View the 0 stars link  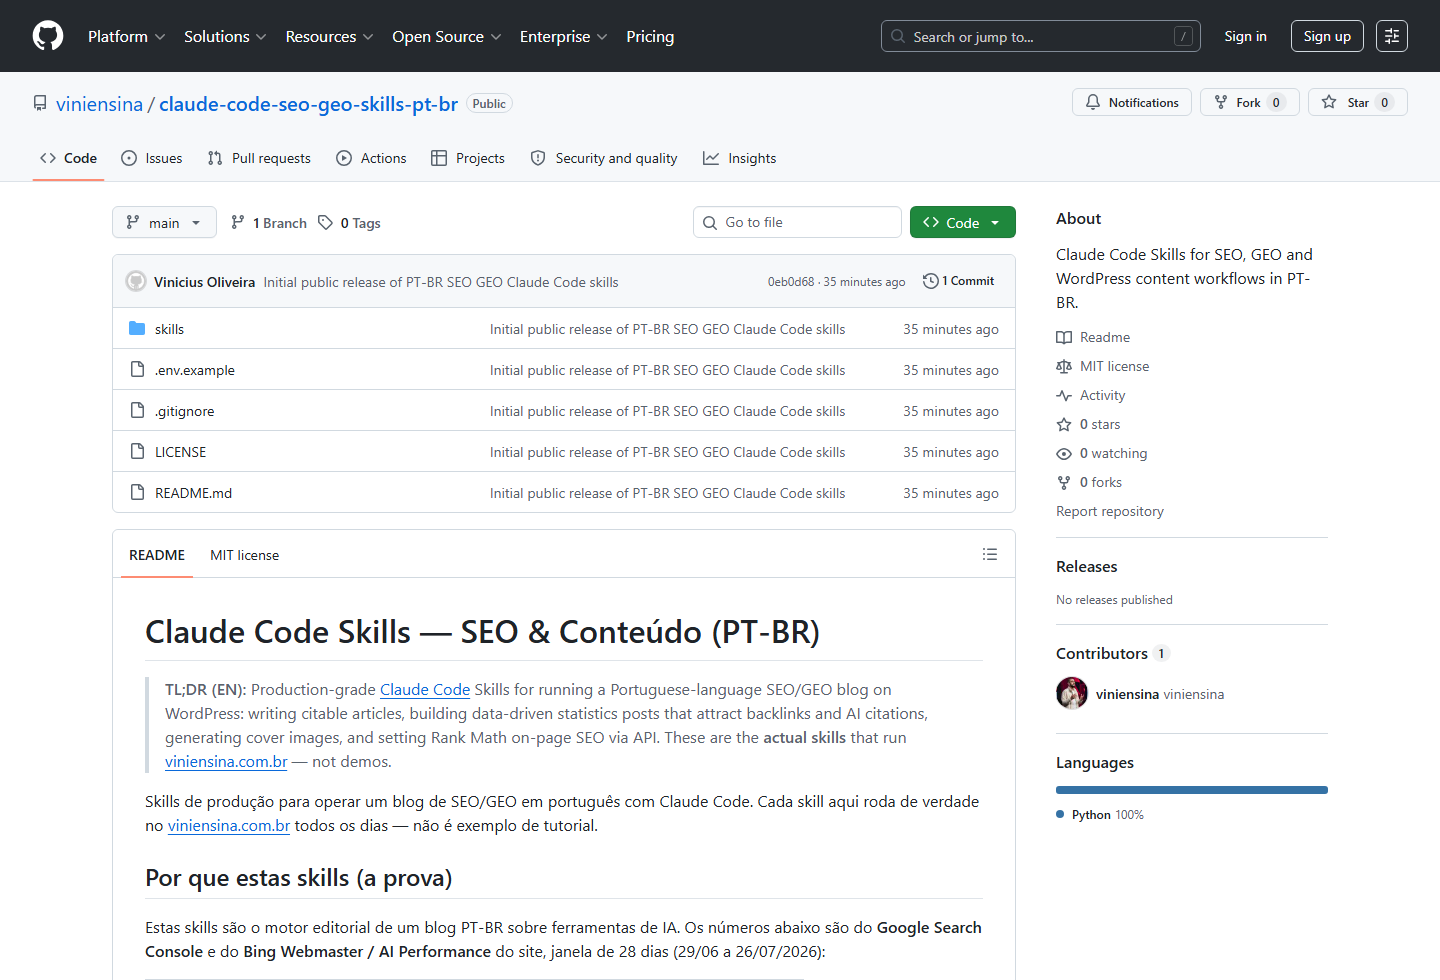pyautogui.click(x=1089, y=424)
